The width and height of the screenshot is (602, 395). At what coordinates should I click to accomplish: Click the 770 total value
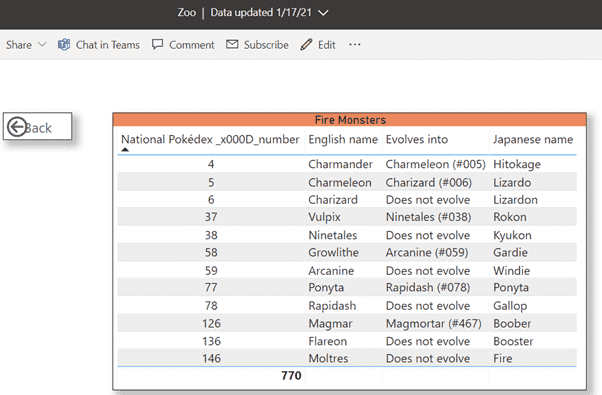tap(291, 375)
